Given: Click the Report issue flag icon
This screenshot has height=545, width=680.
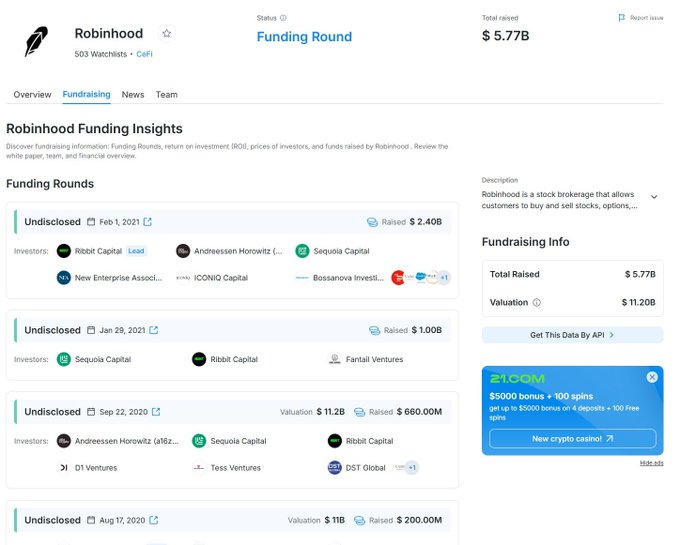Looking at the screenshot, I should [x=621, y=18].
